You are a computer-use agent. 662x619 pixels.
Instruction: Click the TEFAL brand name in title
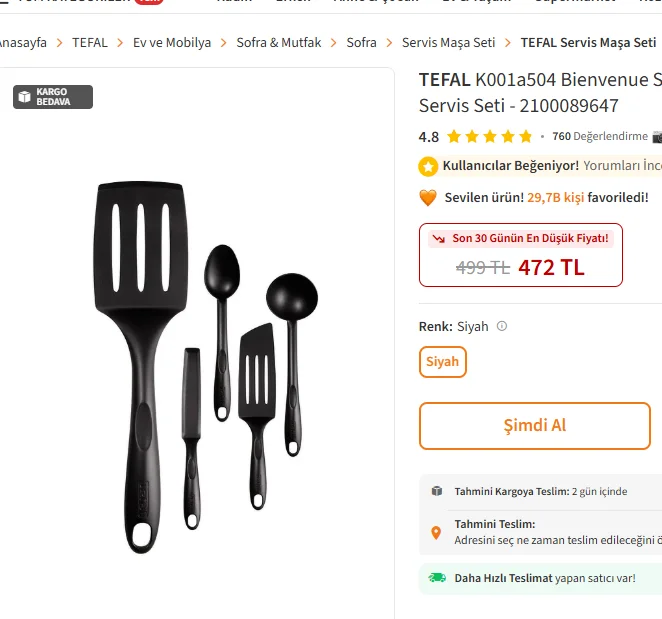[444, 80]
